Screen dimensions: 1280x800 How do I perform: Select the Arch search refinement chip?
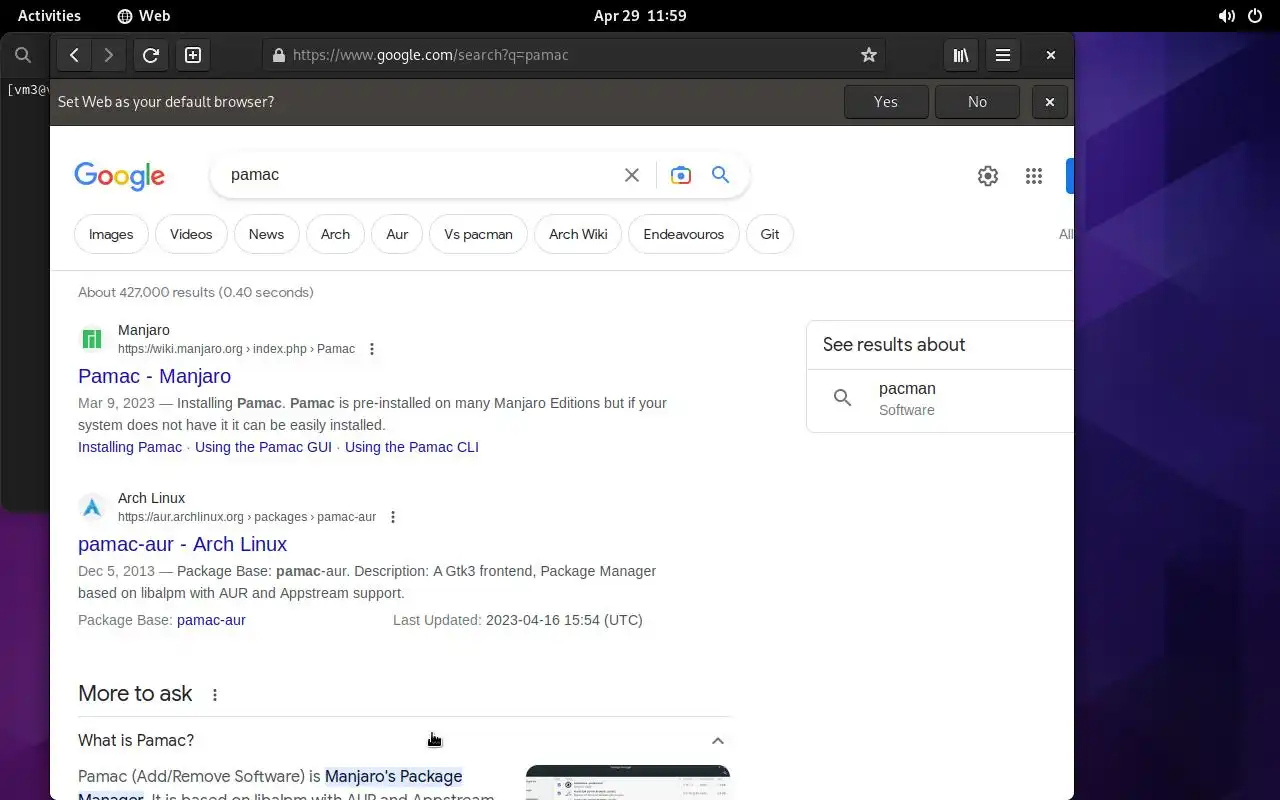click(x=335, y=234)
